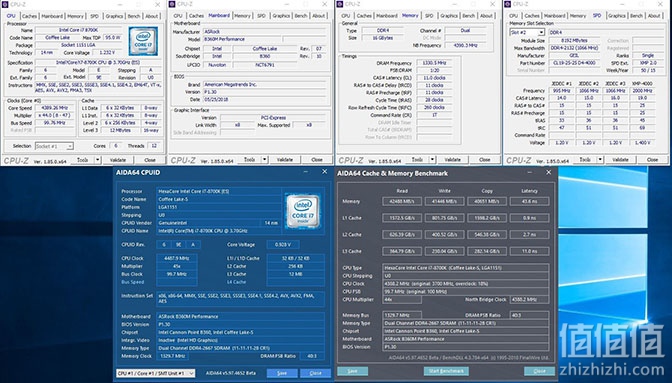Click the BIOS date value "05/25/2018"
Image resolution: width=672 pixels, height=383 pixels.
[x=264, y=99]
